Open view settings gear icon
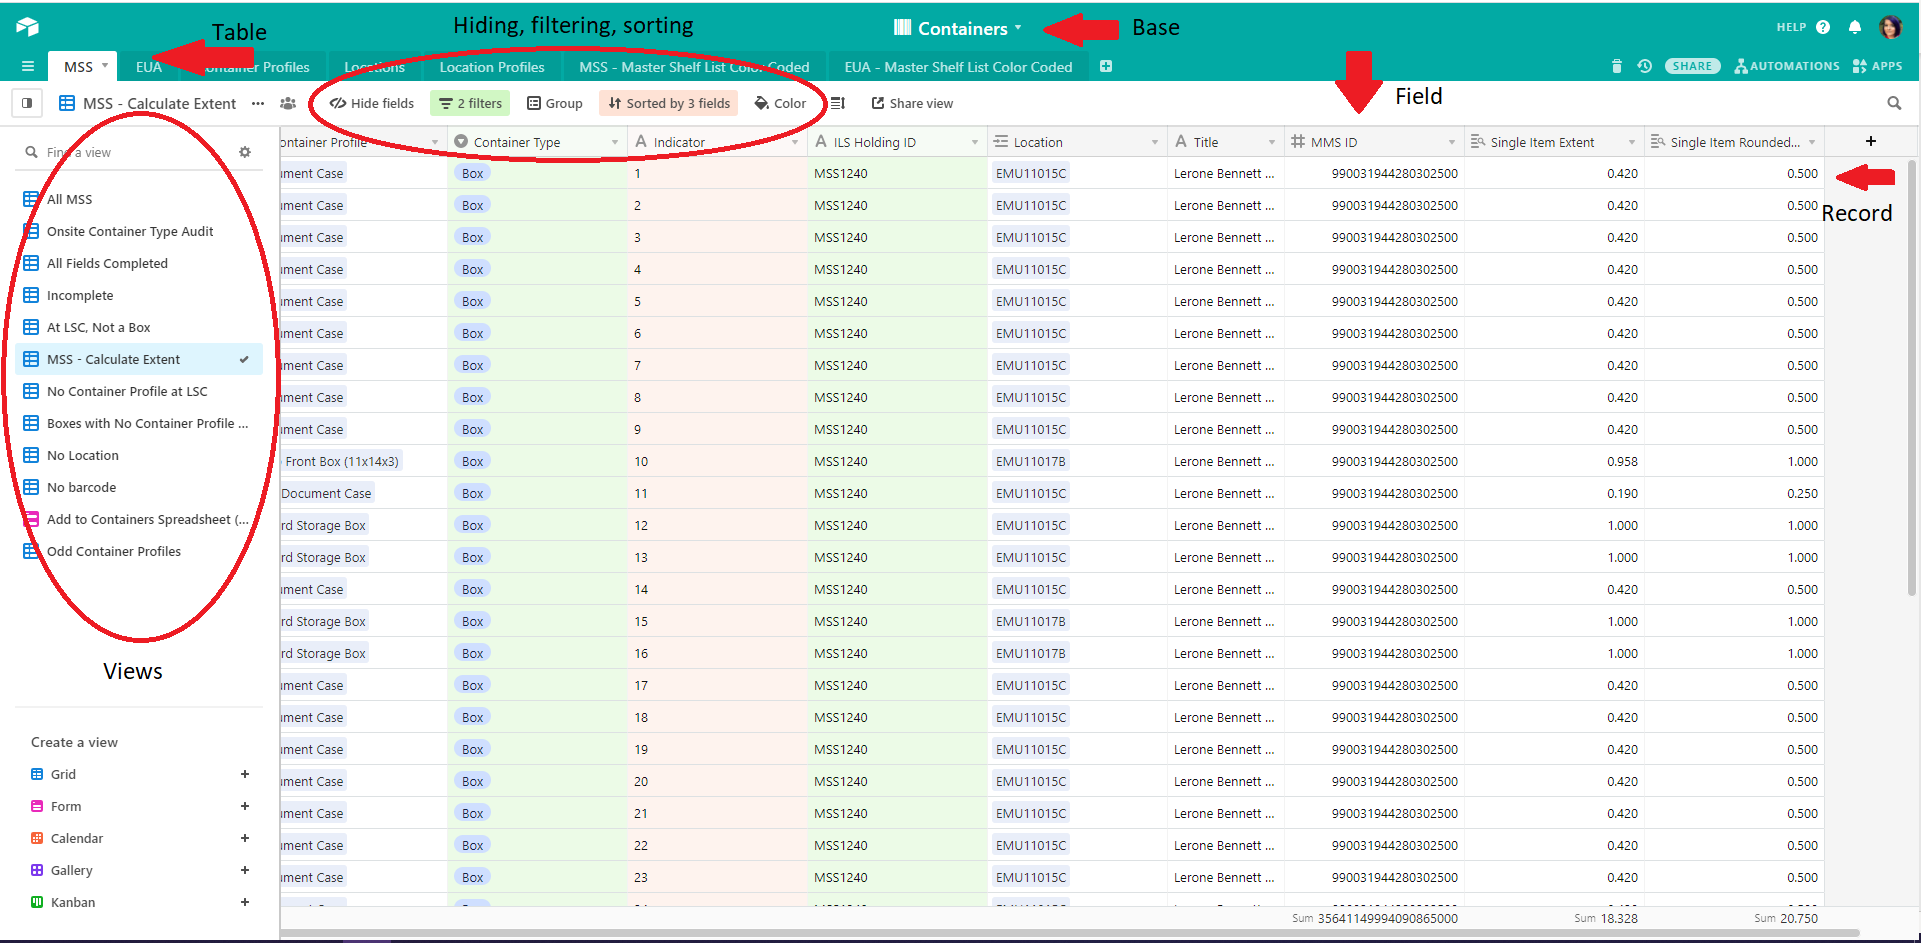 [245, 152]
